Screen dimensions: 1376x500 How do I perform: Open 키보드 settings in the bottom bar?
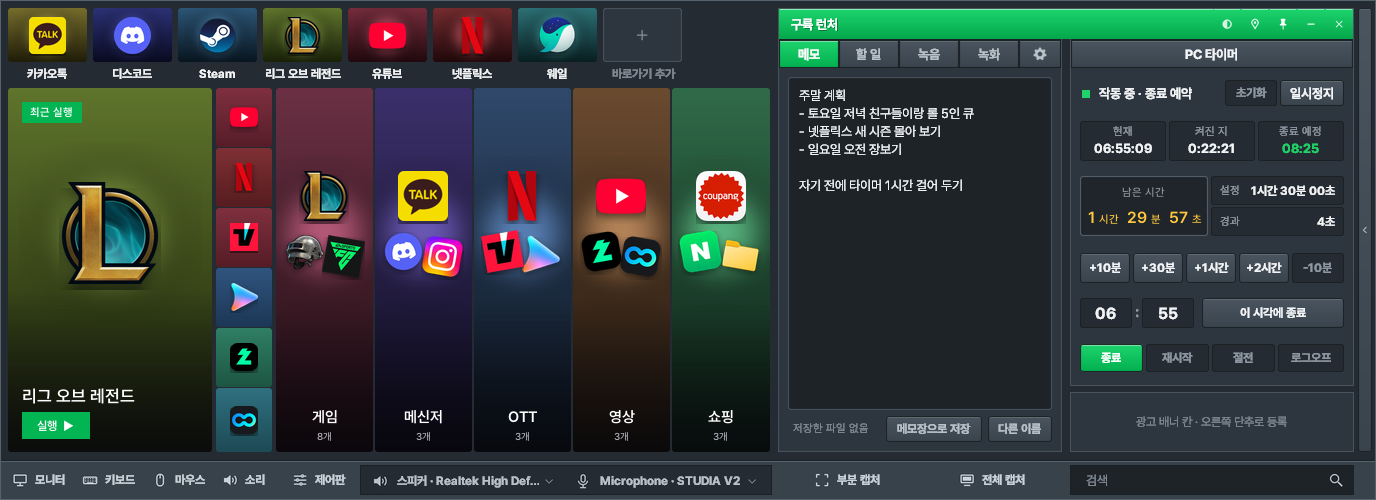coord(109,481)
